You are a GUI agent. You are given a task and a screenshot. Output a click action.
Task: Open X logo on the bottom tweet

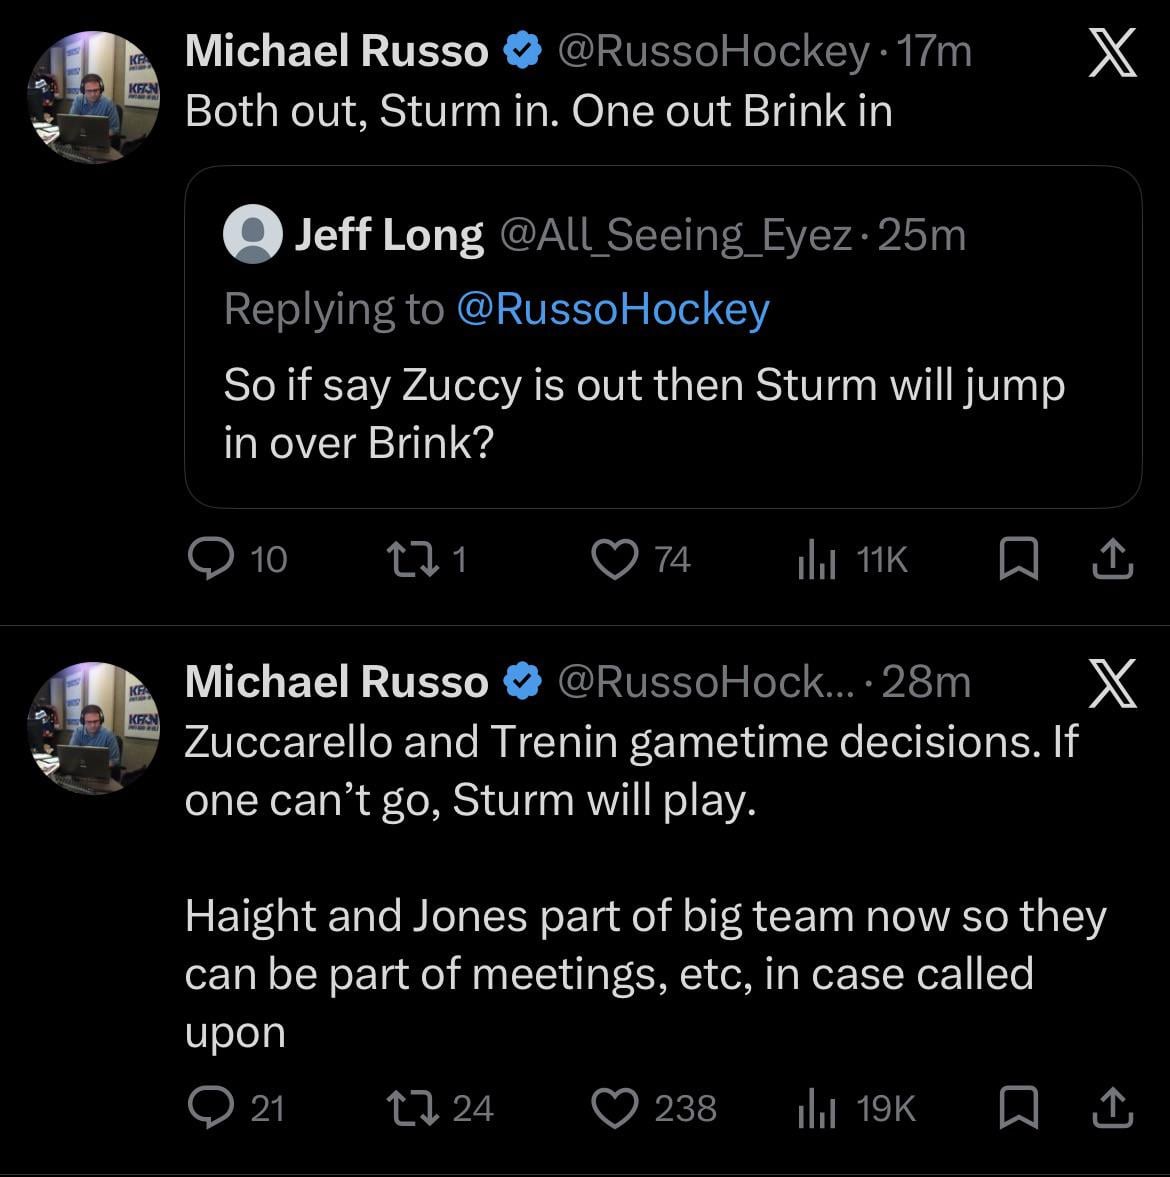(1110, 683)
